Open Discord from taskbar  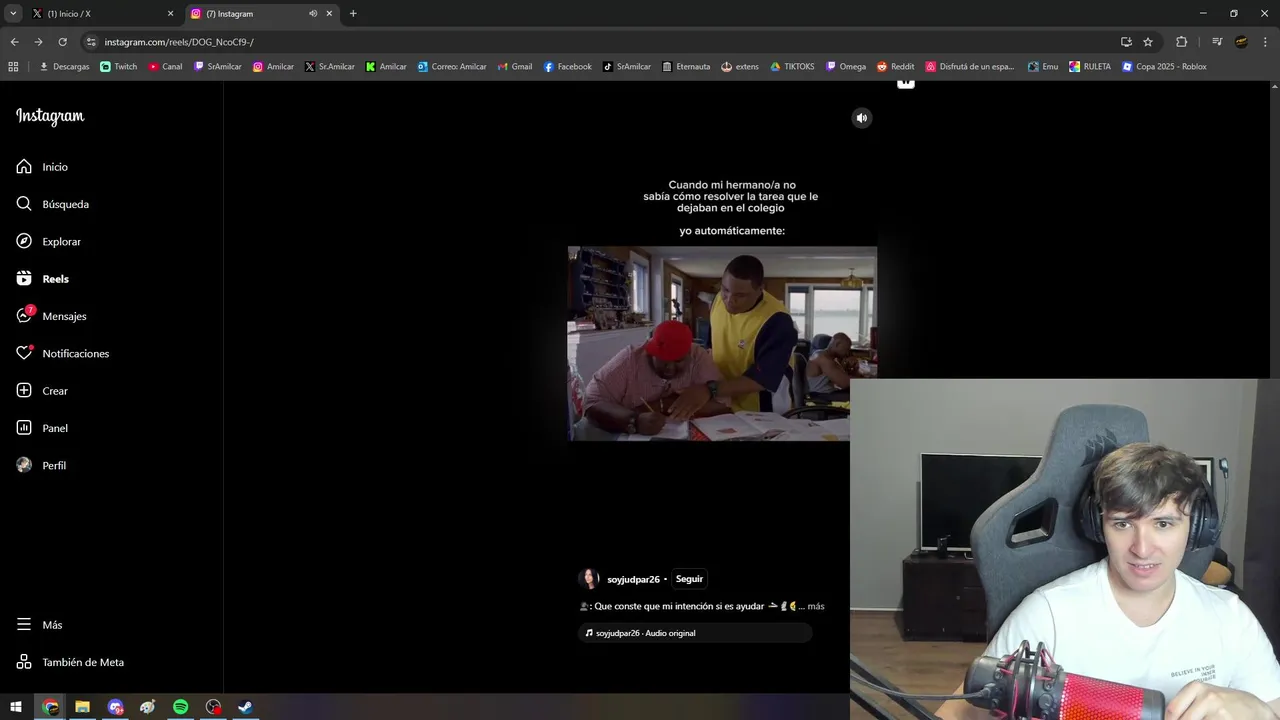115,707
